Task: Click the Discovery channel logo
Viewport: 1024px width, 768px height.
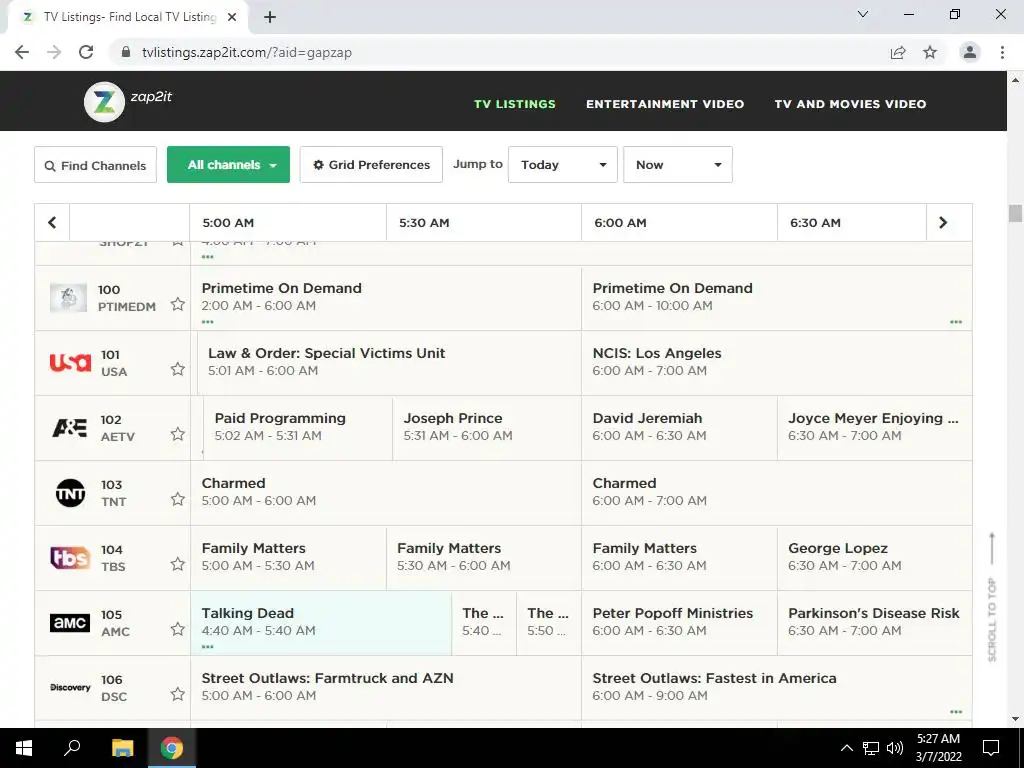Action: (70, 687)
